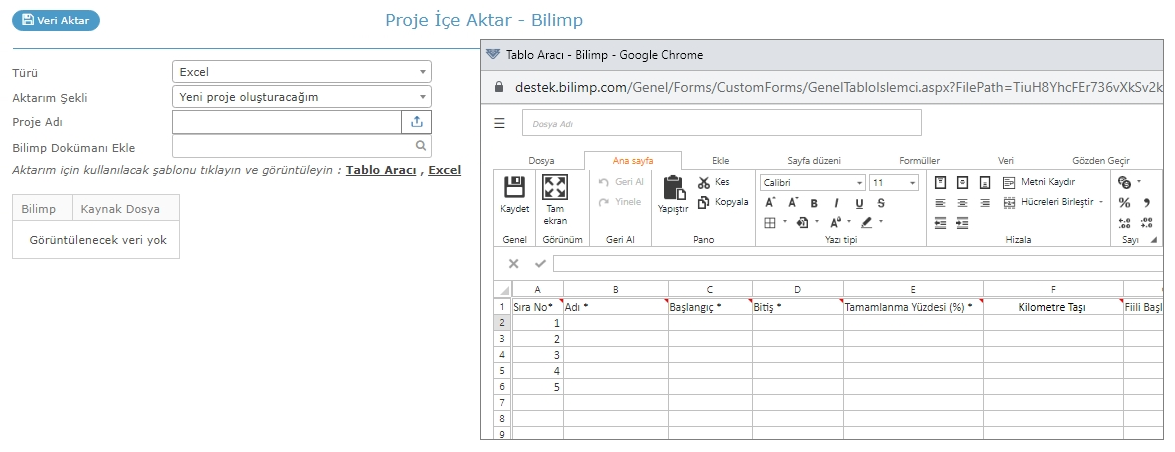The image size is (1175, 452).
Task: Click the Kaydet save icon in ribbon
Action: (514, 187)
